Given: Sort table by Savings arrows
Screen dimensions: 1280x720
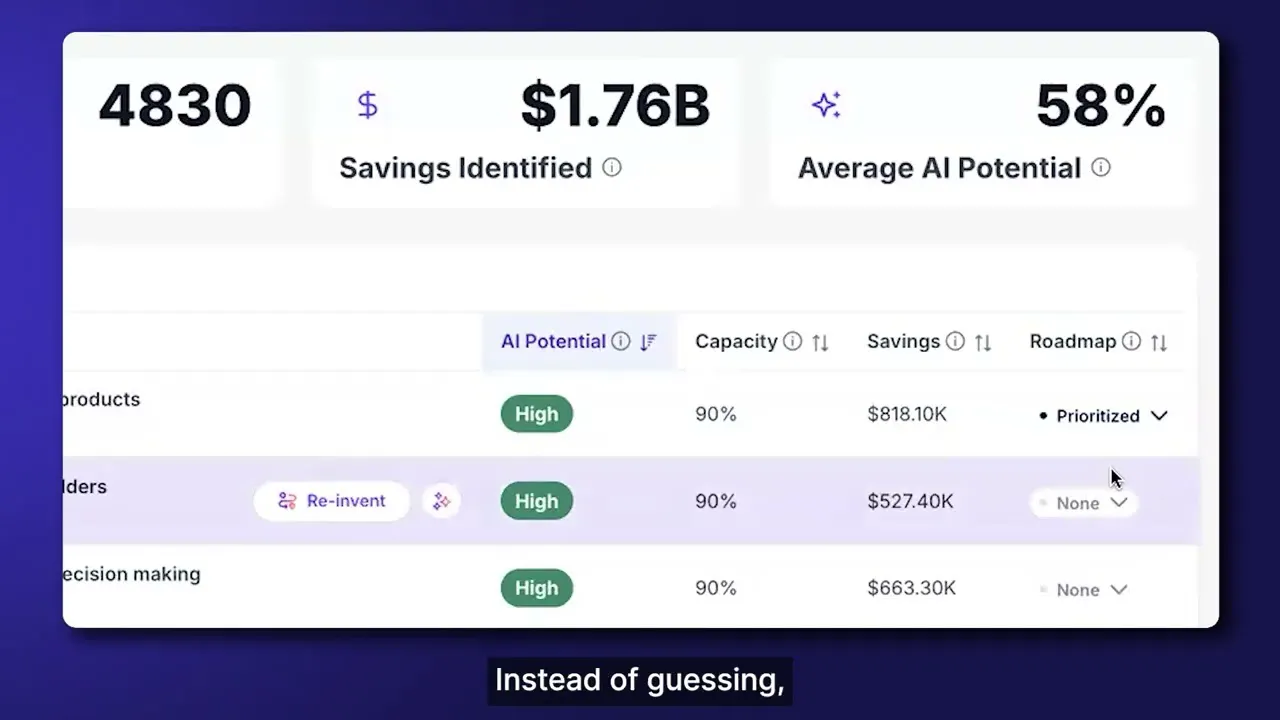Looking at the screenshot, I should (983, 342).
